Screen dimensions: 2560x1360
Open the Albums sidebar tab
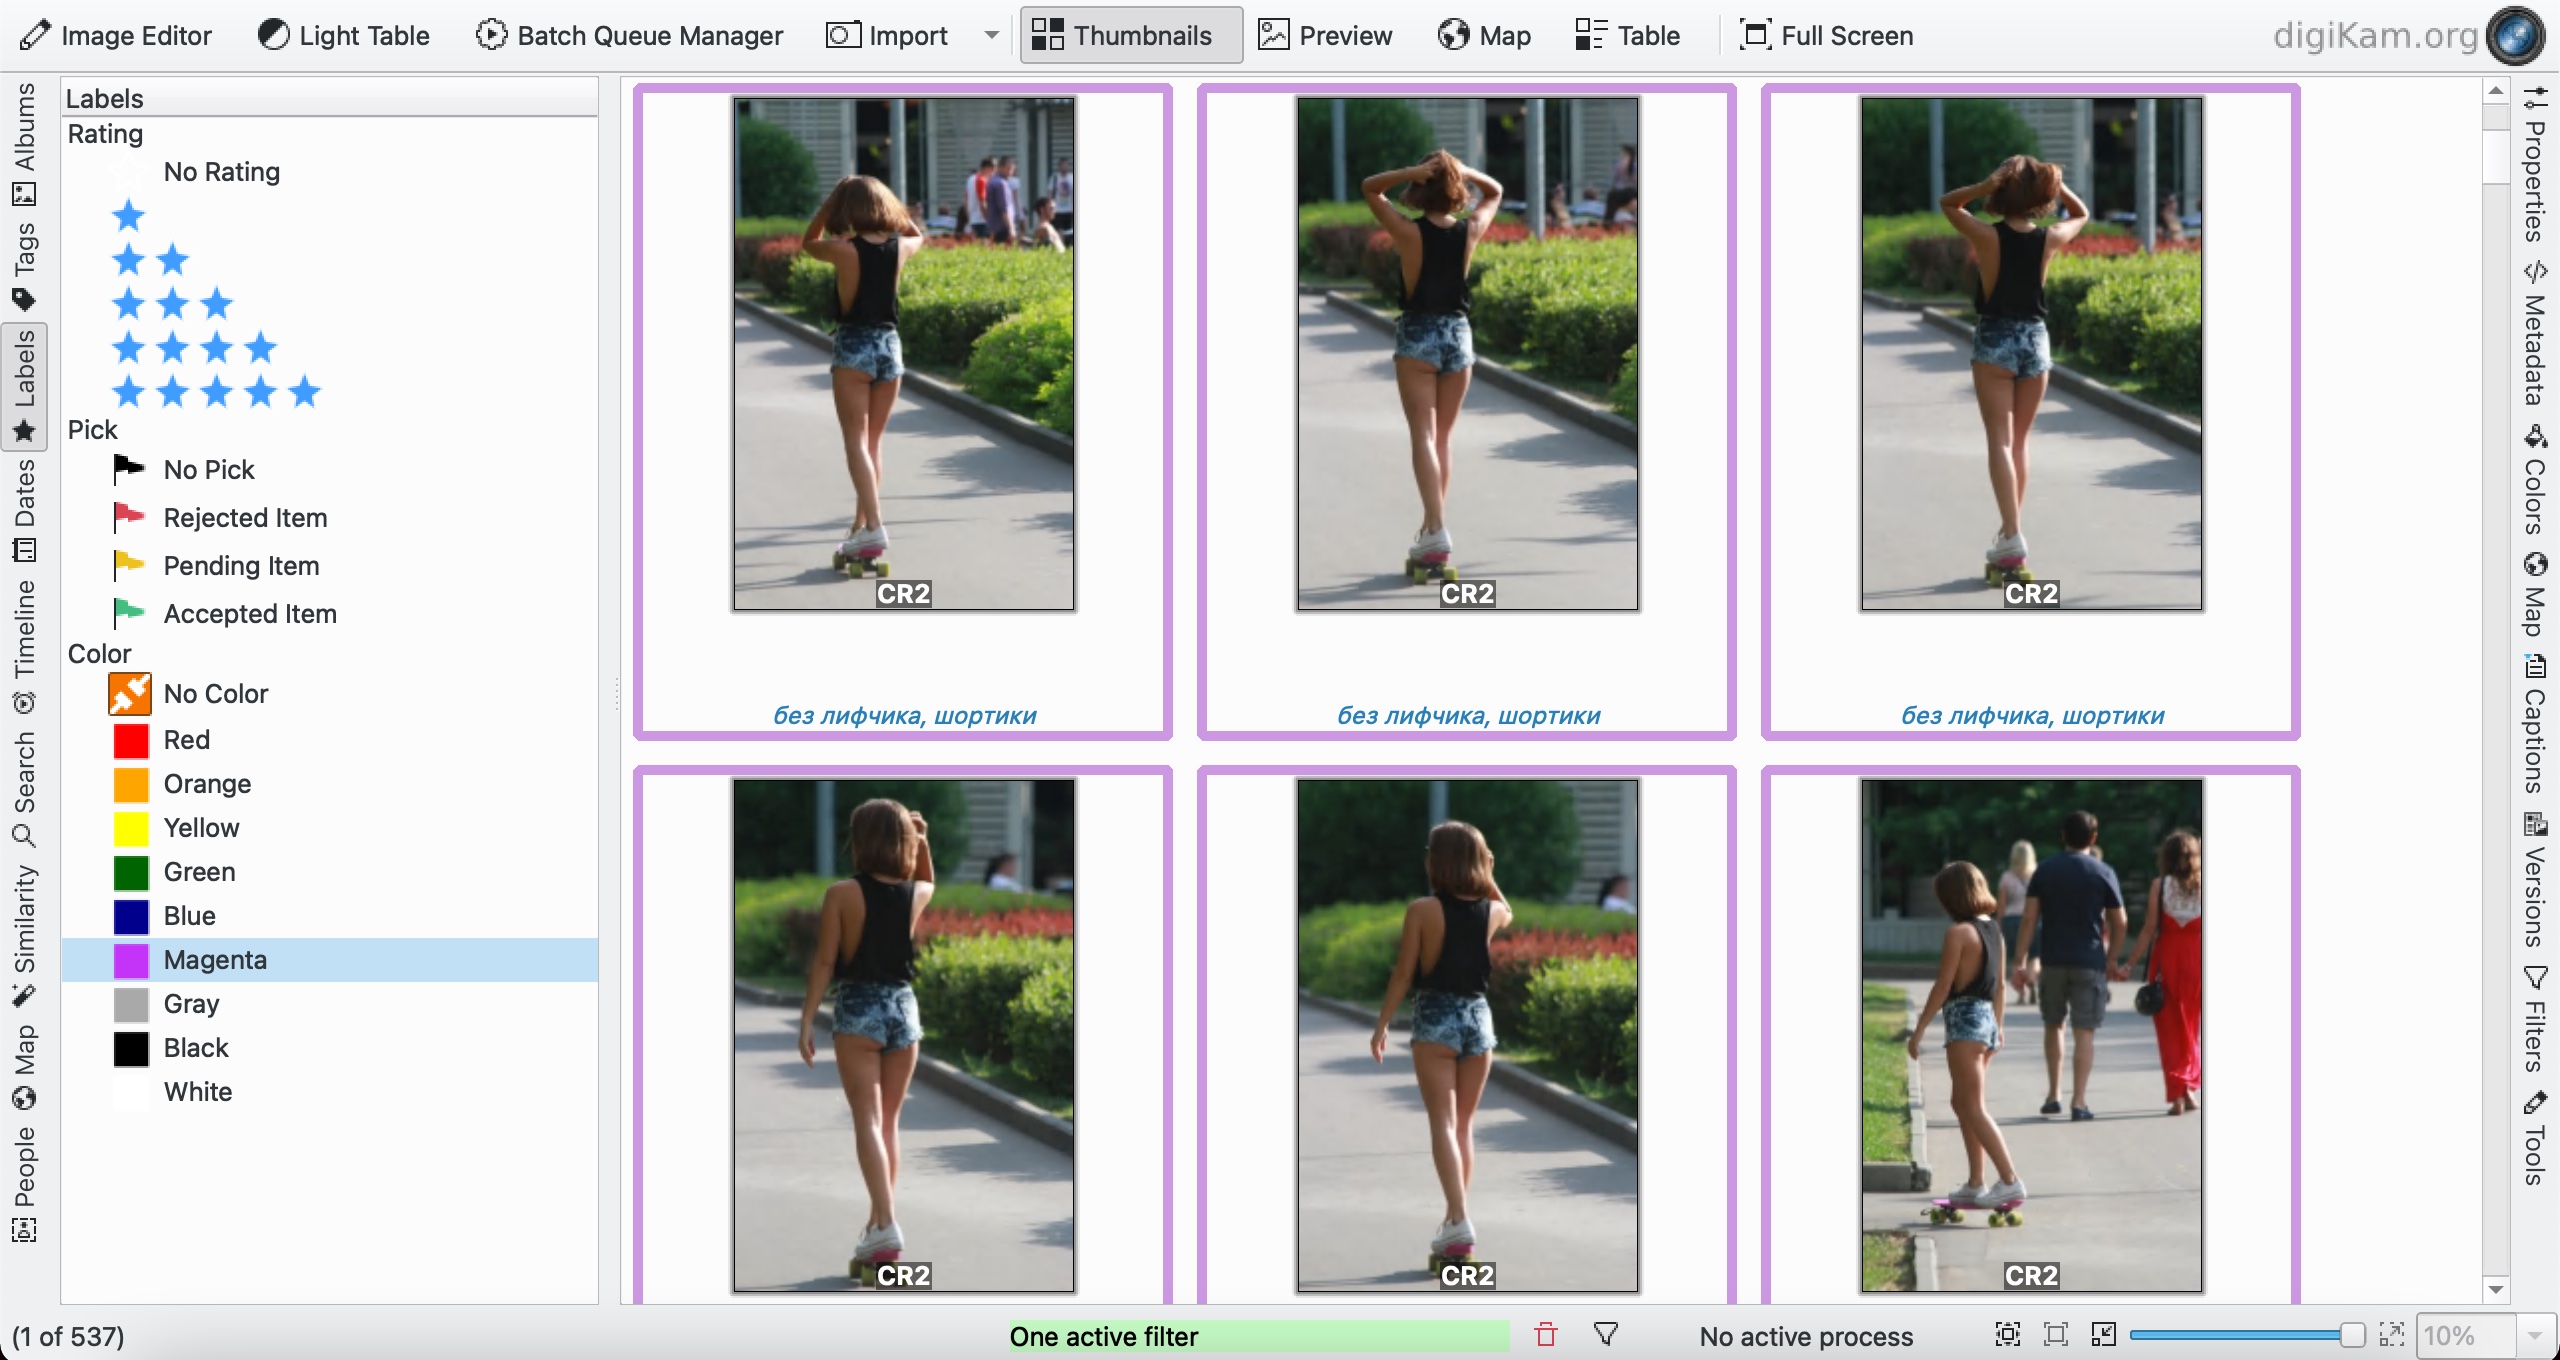[x=24, y=144]
